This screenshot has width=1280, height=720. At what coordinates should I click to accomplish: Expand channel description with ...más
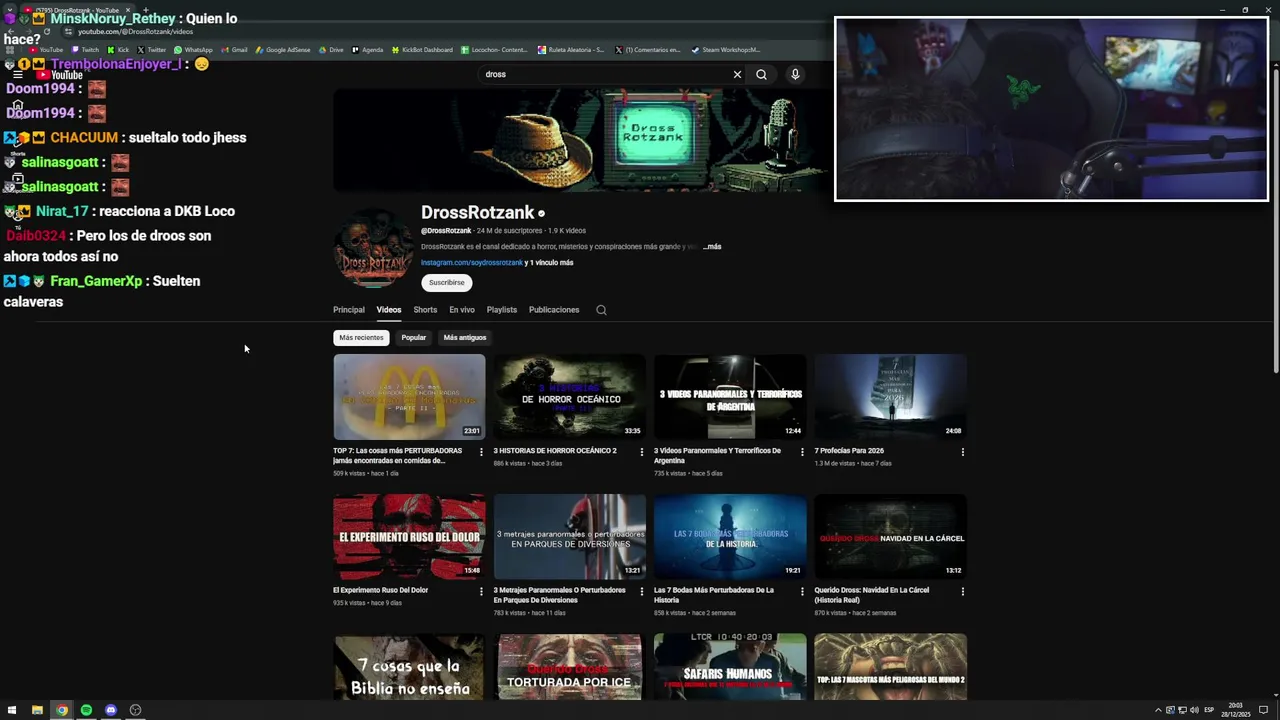tap(712, 247)
